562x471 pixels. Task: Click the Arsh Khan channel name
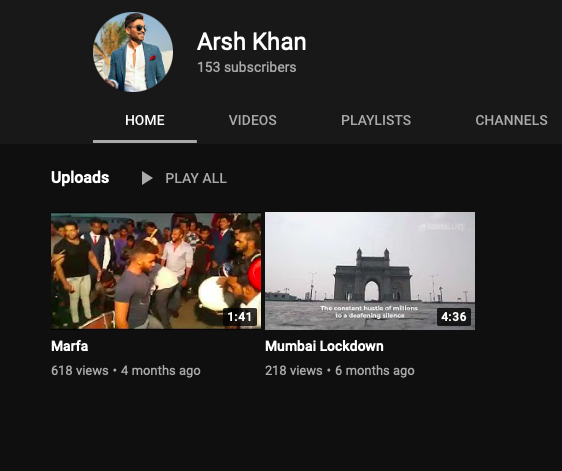click(x=252, y=42)
